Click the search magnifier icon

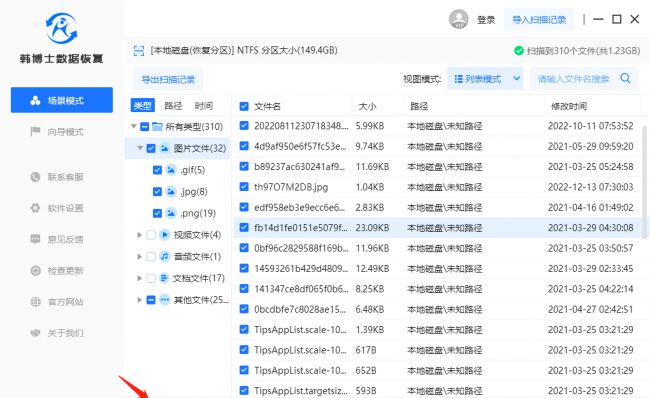(625, 78)
